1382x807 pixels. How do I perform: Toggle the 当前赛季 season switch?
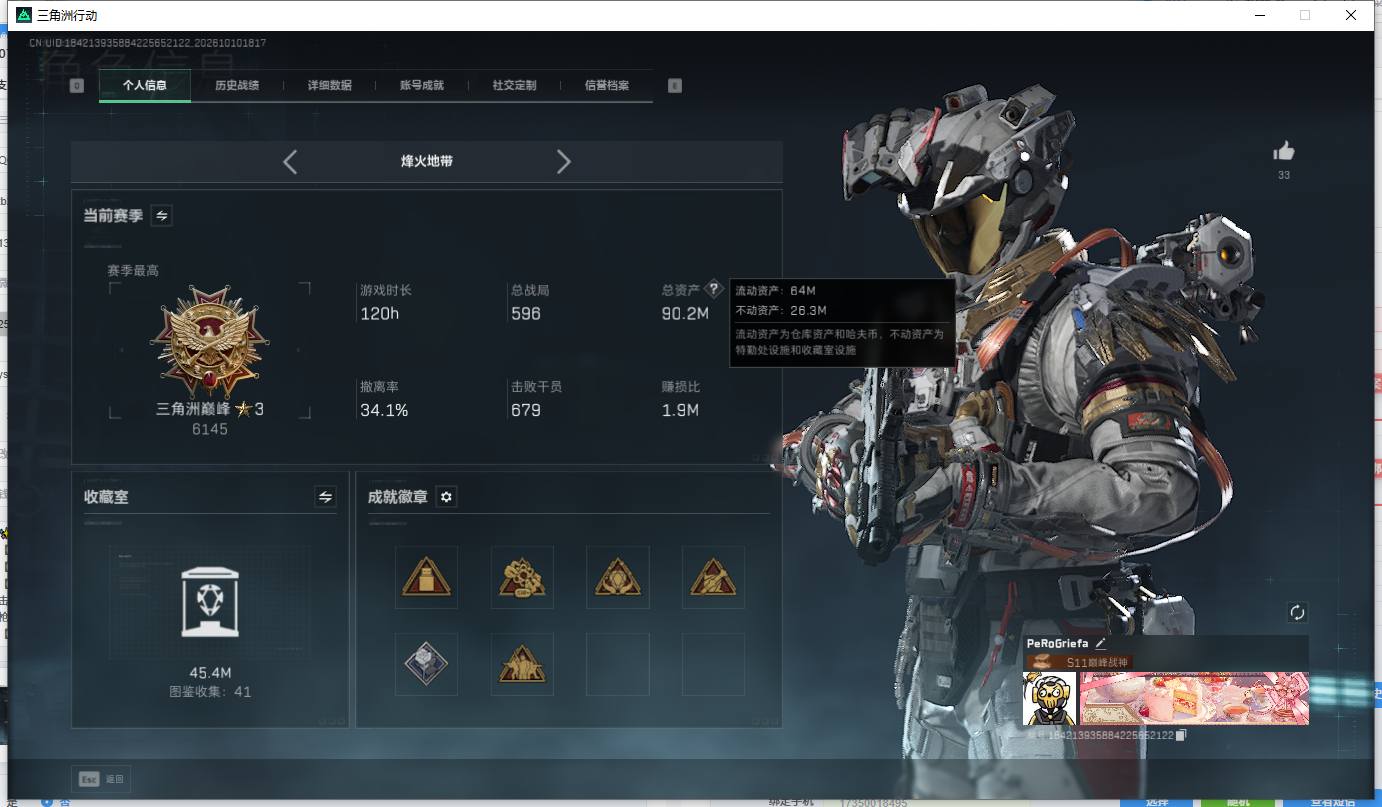161,215
